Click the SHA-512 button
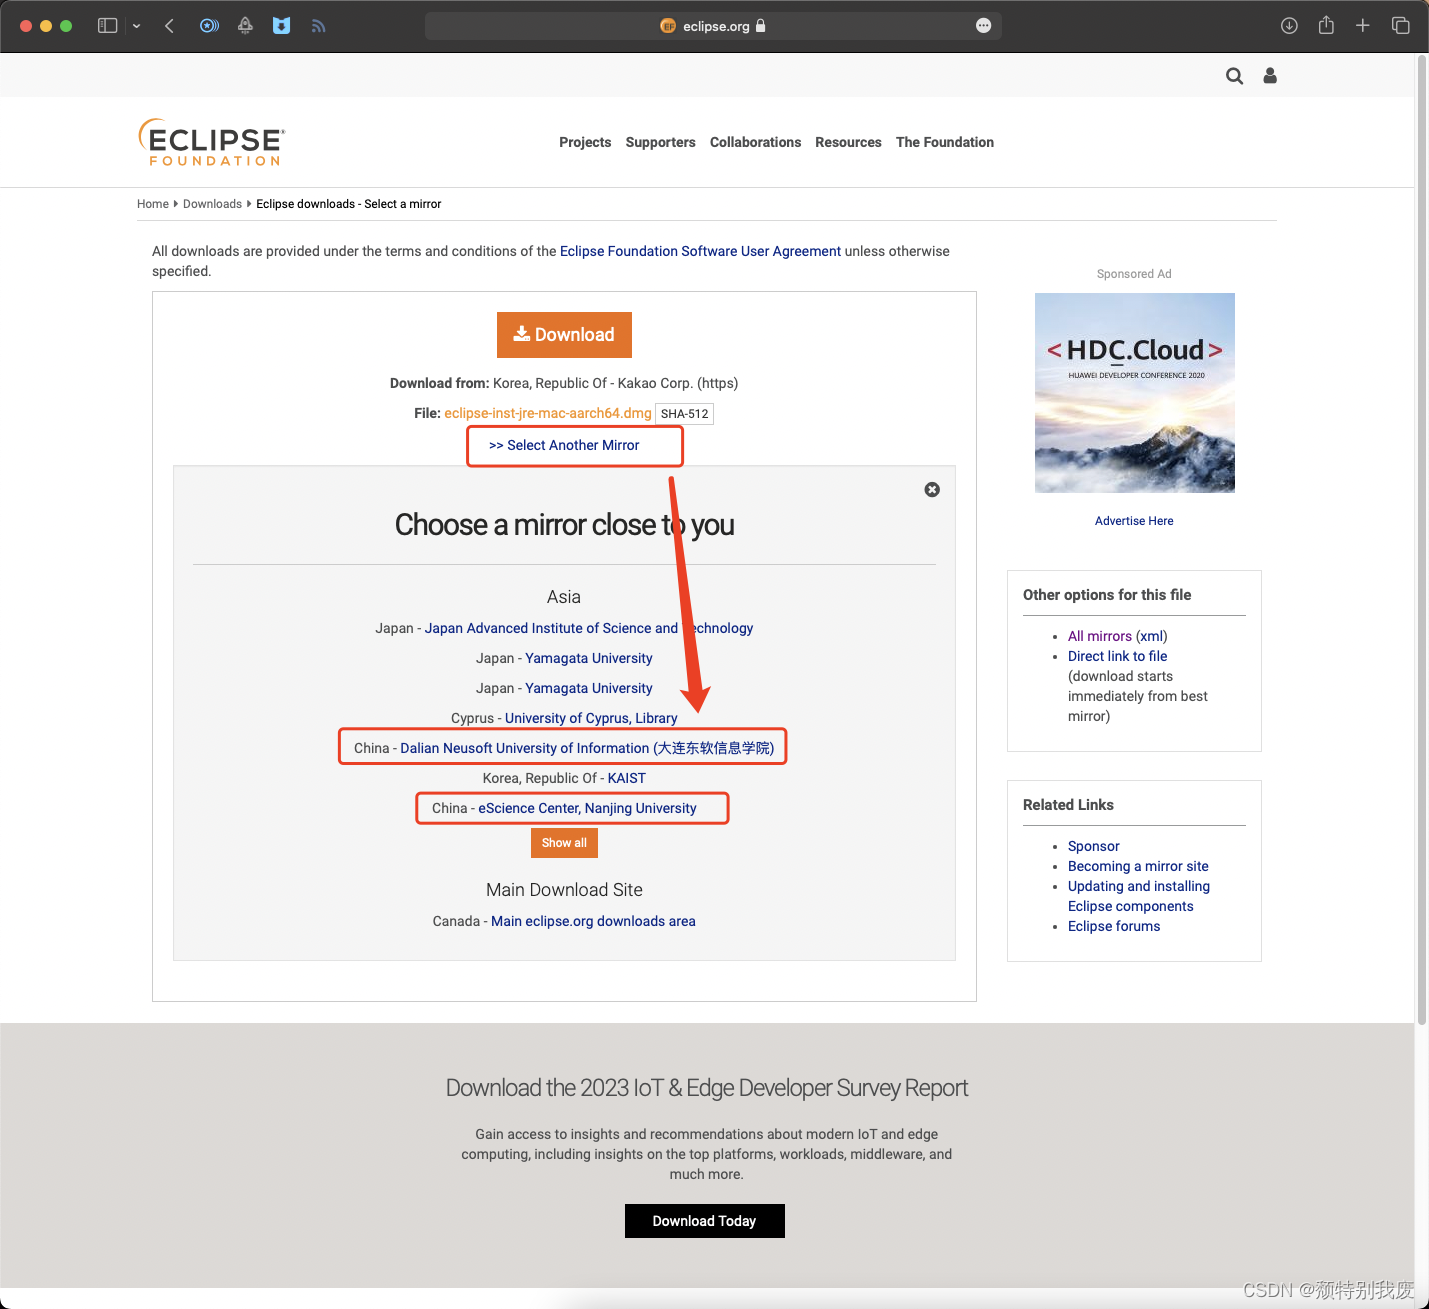 [x=684, y=414]
